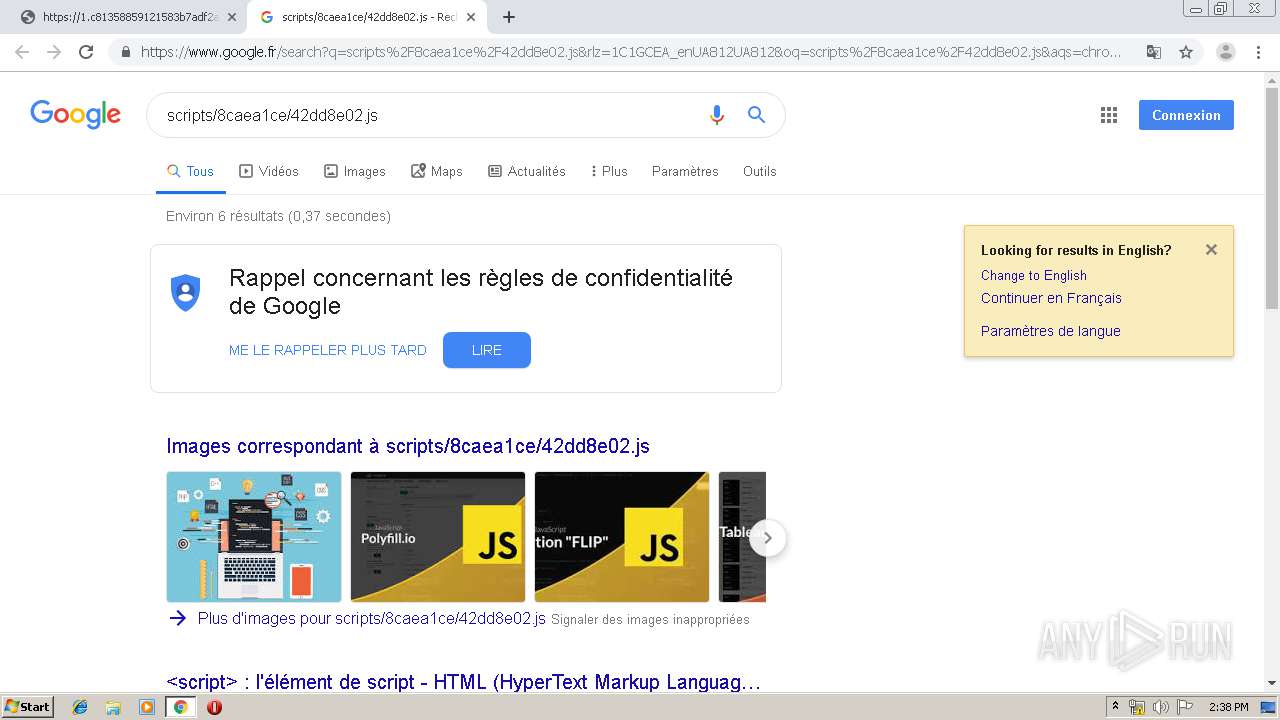Open the Google apps grid
Viewport: 1280px width, 720px height.
click(x=1109, y=115)
